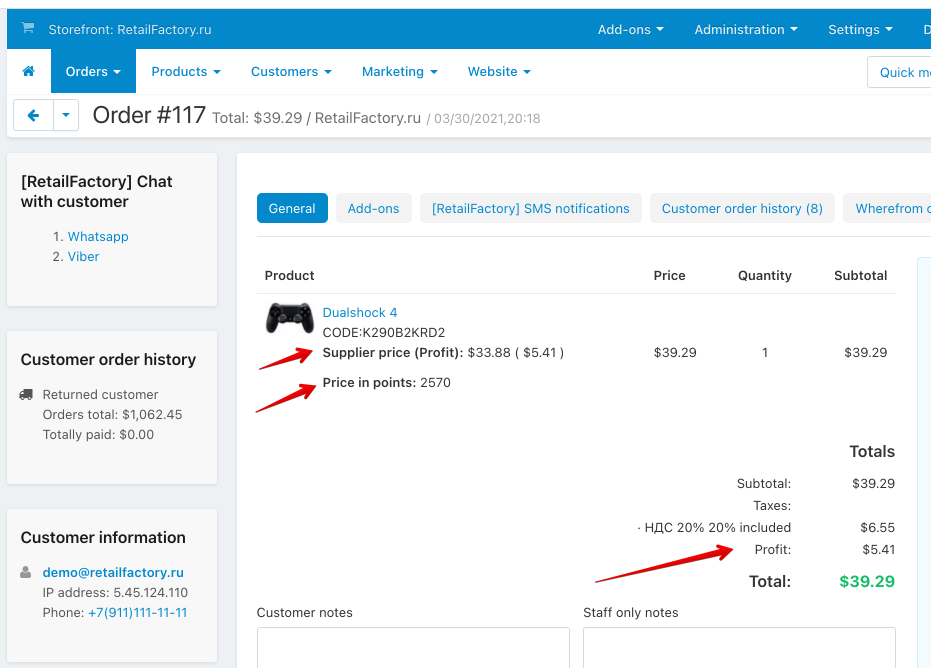Select the General tab

pyautogui.click(x=292, y=208)
